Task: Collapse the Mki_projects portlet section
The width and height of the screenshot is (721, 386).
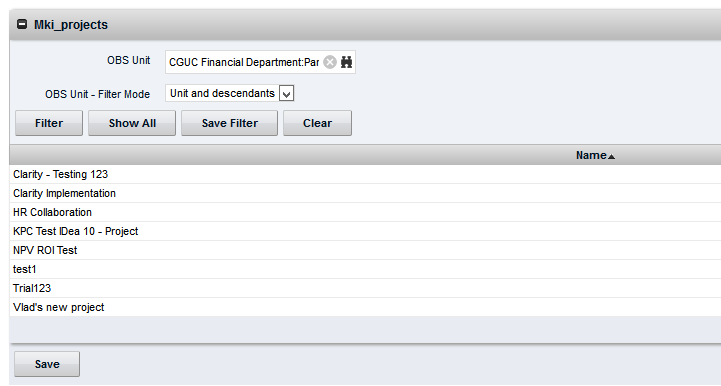Action: [22, 24]
